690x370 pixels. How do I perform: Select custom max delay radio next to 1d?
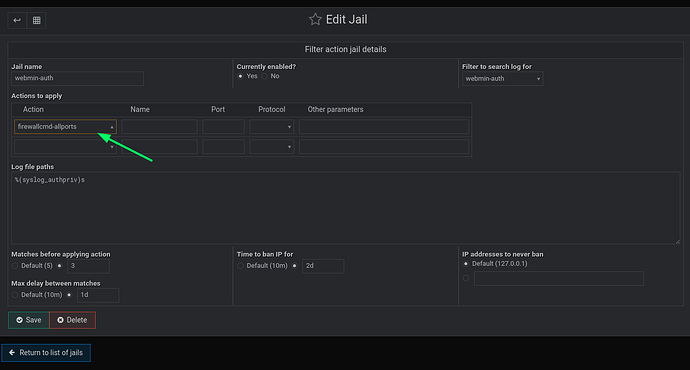coord(69,295)
